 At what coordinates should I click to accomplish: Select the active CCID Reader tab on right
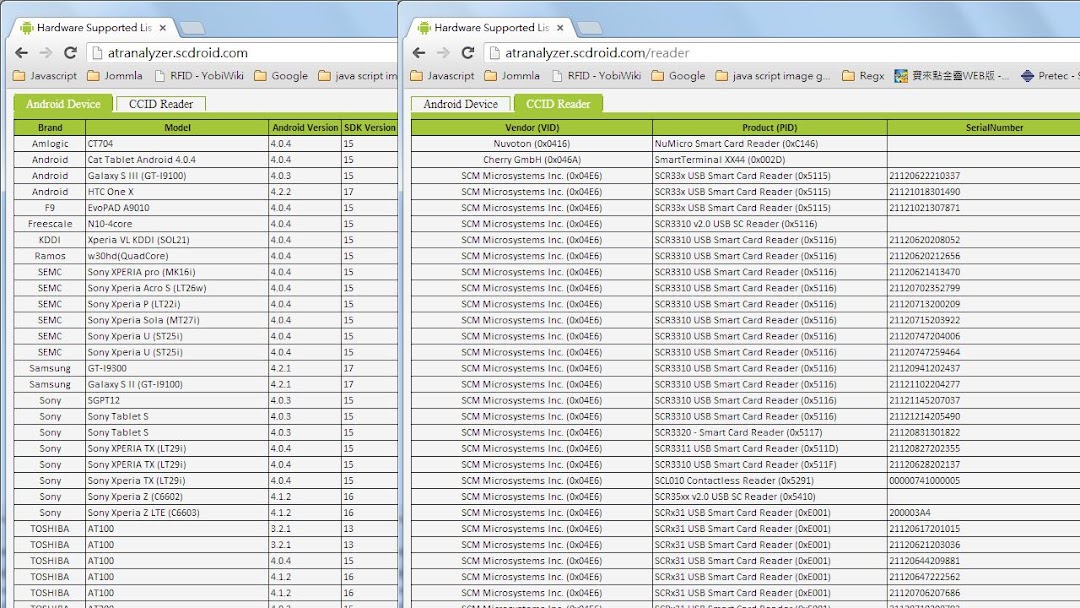pos(558,104)
